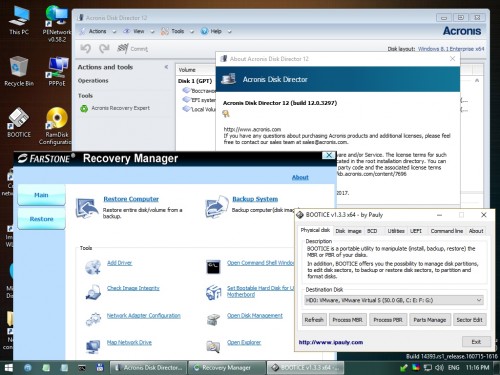Click the Set Bootable Hard Disk icon
The height and width of the screenshot is (375, 500).
coord(213,292)
